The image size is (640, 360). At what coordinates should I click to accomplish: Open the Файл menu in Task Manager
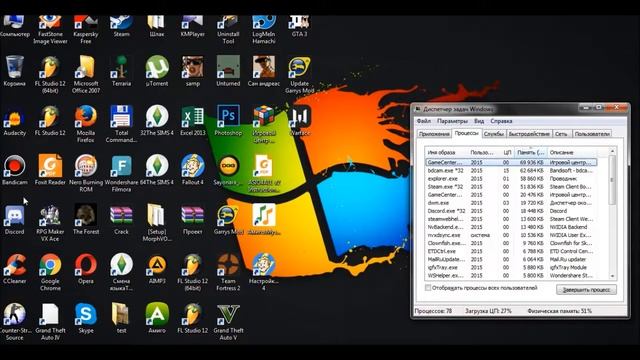point(424,121)
